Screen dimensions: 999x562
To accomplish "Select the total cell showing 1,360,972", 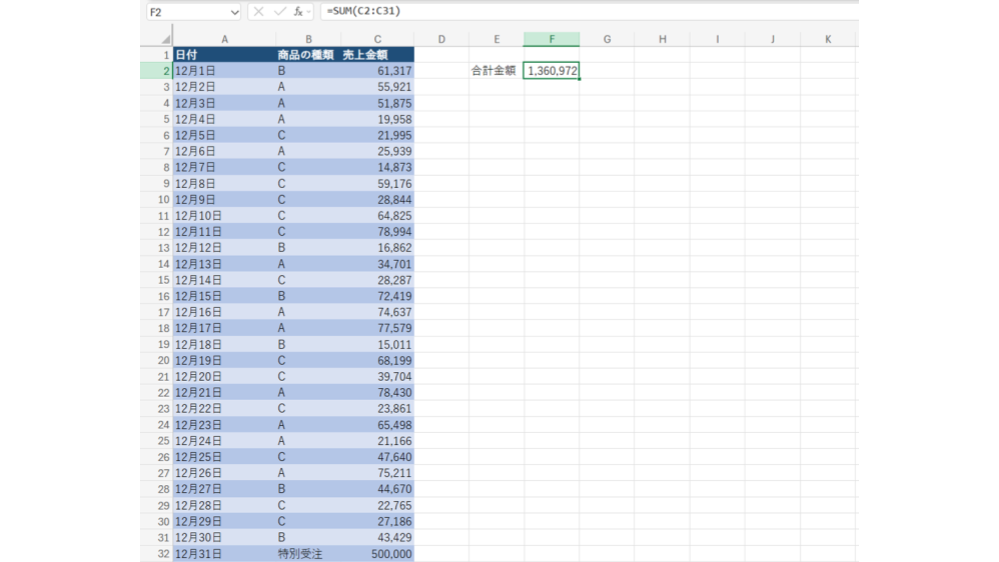I will pos(551,71).
